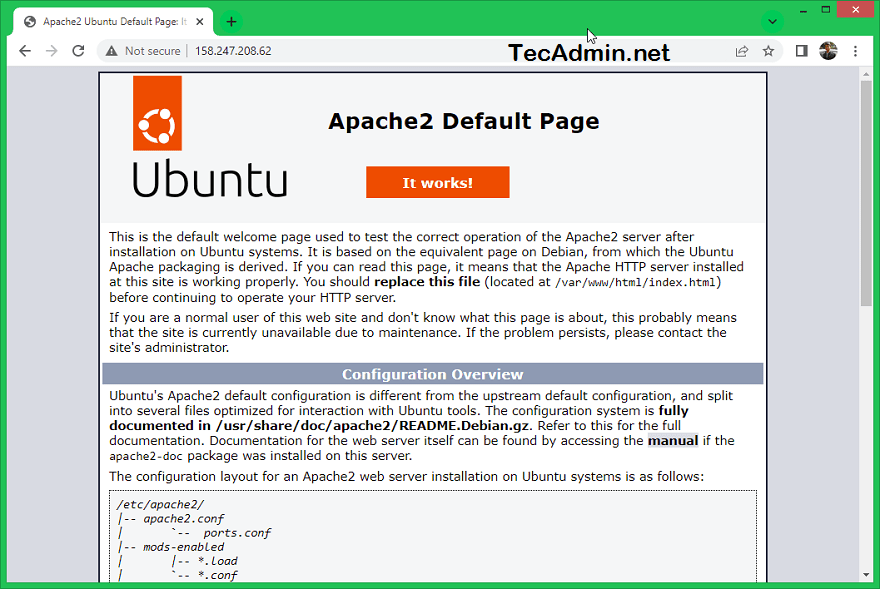
Task: Open the "manual" link in the documentation paragraph
Action: click(673, 441)
